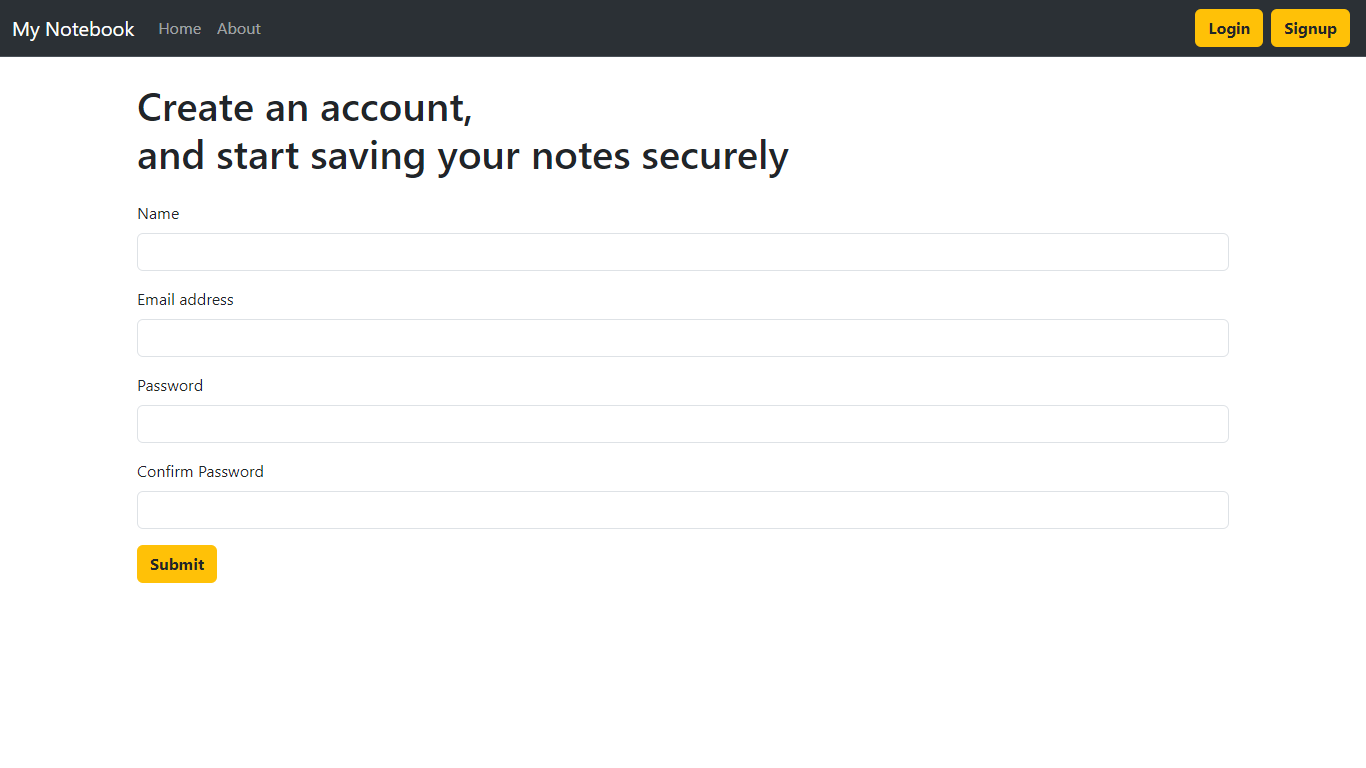Click the Signup button in navbar
1366x768 pixels.
(x=1310, y=28)
